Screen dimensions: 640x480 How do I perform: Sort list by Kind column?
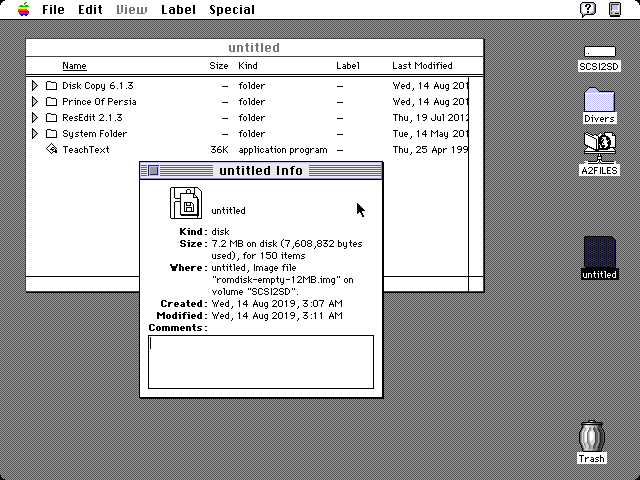(x=248, y=66)
